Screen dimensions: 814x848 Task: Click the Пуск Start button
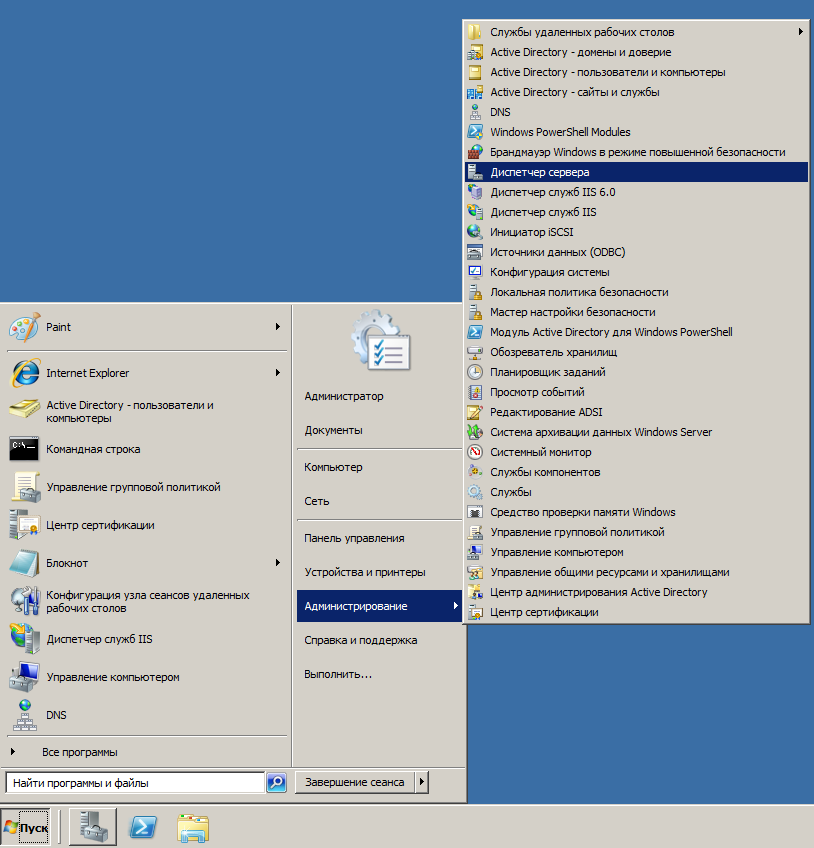pyautogui.click(x=26, y=827)
